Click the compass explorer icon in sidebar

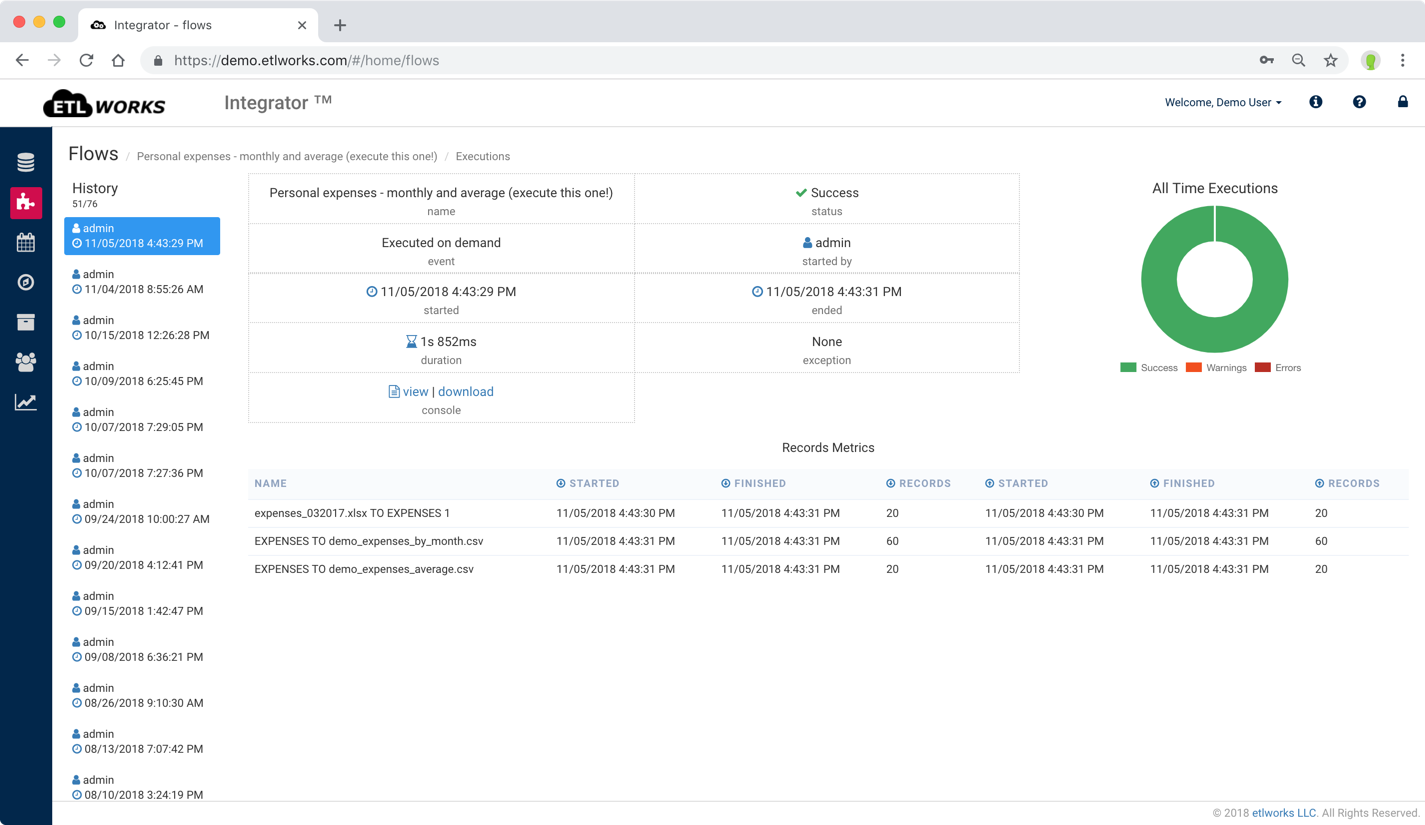25,282
